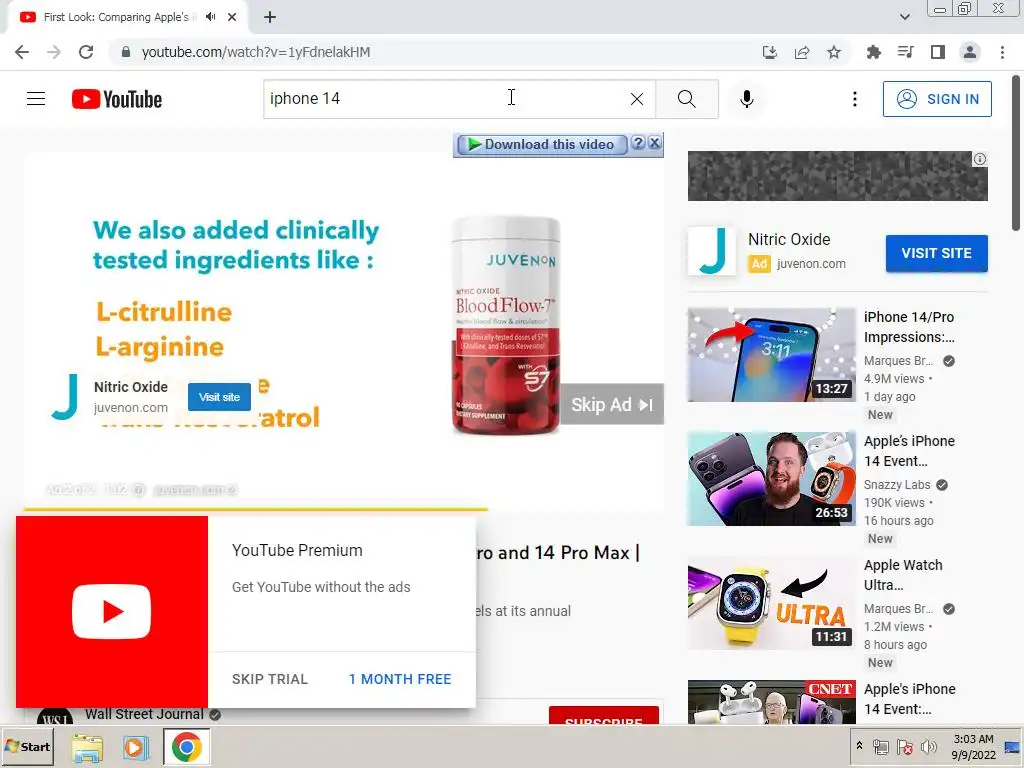Share this page via the address bar icon
This screenshot has width=1024, height=768.
point(802,52)
